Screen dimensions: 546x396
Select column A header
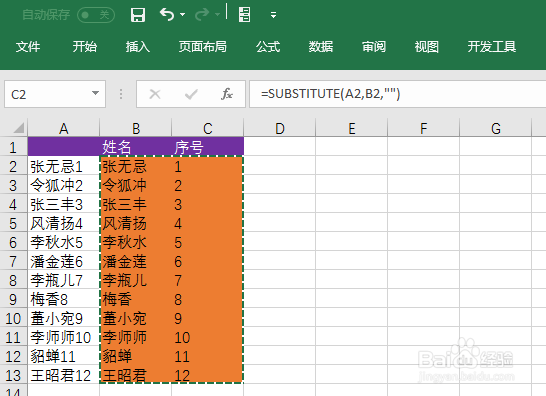(x=63, y=129)
